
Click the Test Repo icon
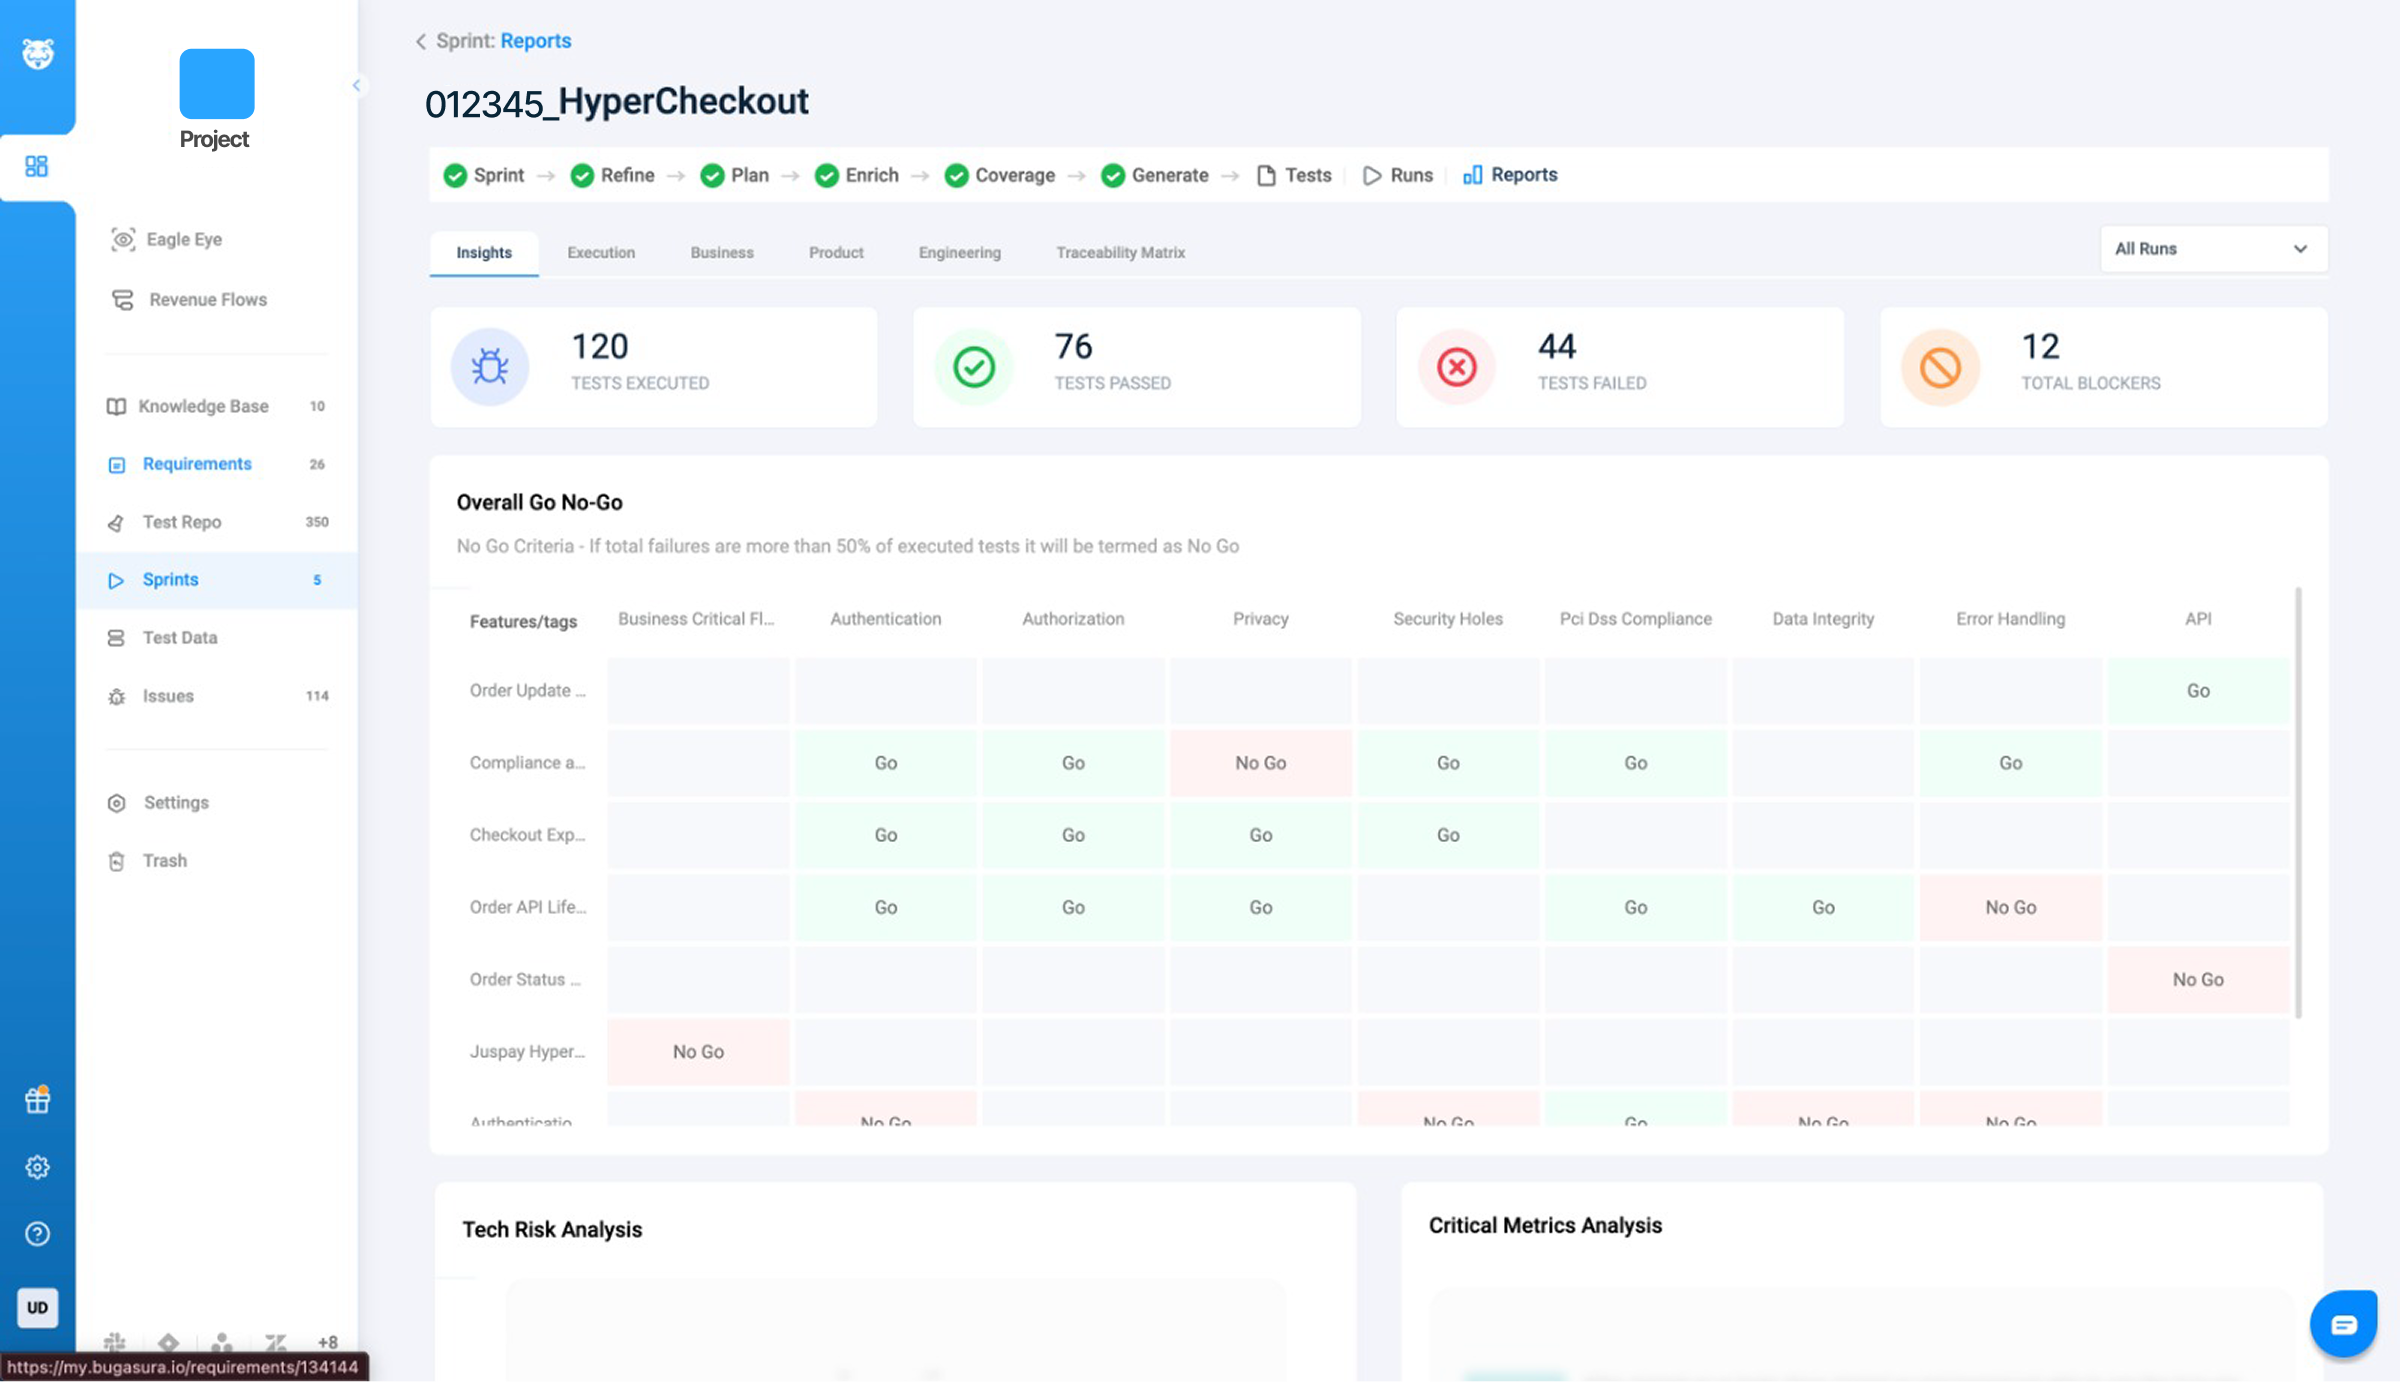[116, 522]
